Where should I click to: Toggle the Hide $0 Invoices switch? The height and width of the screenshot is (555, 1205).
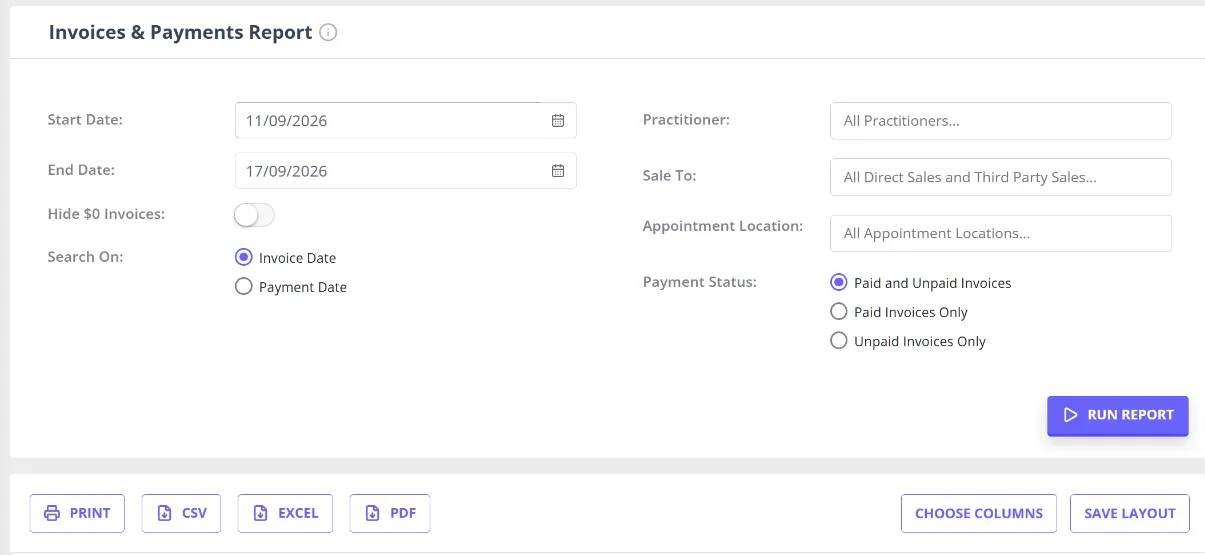coord(254,215)
